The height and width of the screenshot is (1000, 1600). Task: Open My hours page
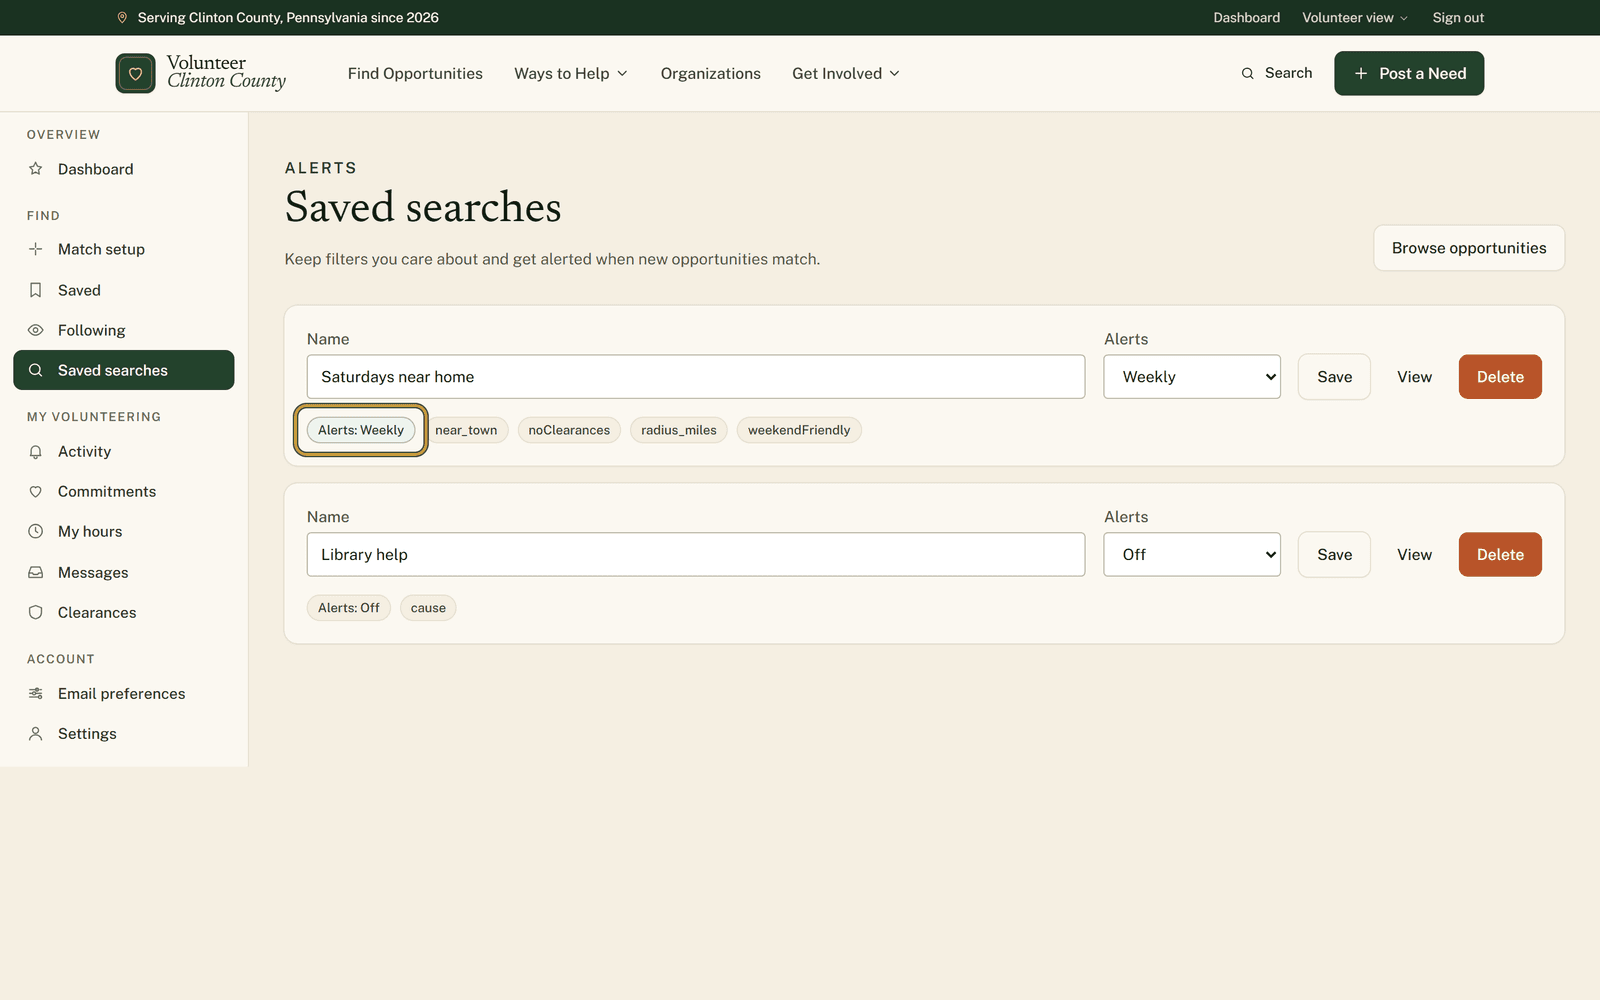click(x=124, y=532)
